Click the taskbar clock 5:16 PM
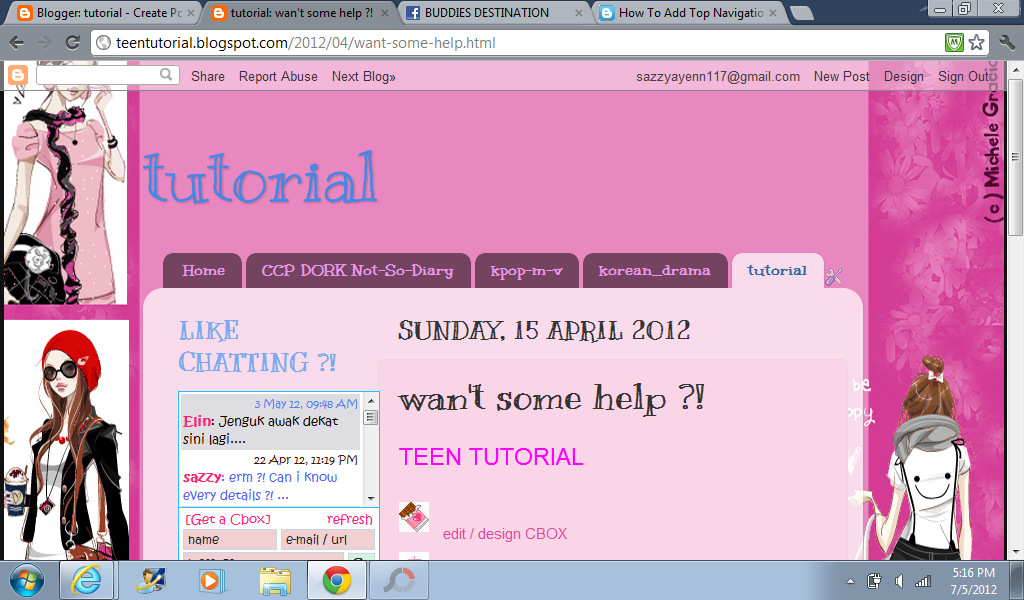This screenshot has width=1024, height=600. (973, 573)
